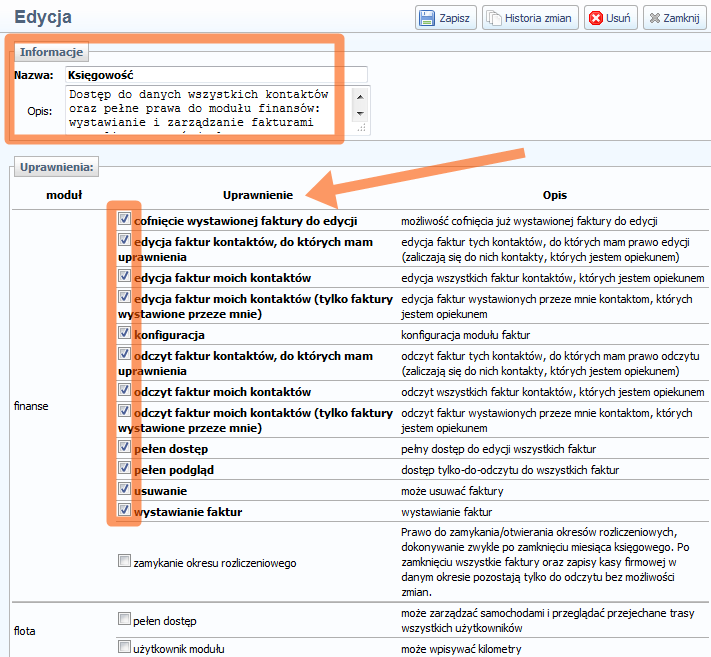The width and height of the screenshot is (711, 657).
Task: Uncheck 'cofnięcie wystawionej faktury do edycji'
Action: coord(124,218)
